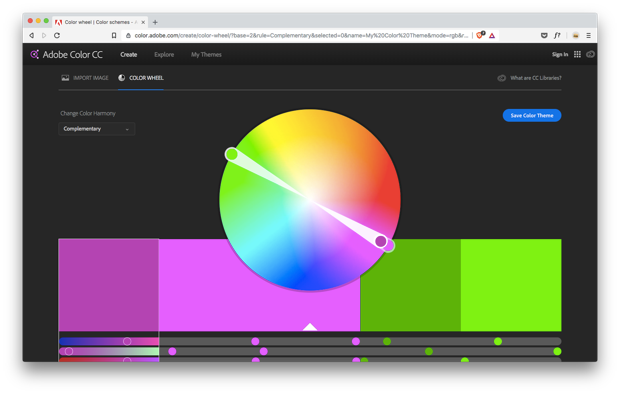
Task: Open the Brave Shields lion icon
Action: [x=480, y=35]
